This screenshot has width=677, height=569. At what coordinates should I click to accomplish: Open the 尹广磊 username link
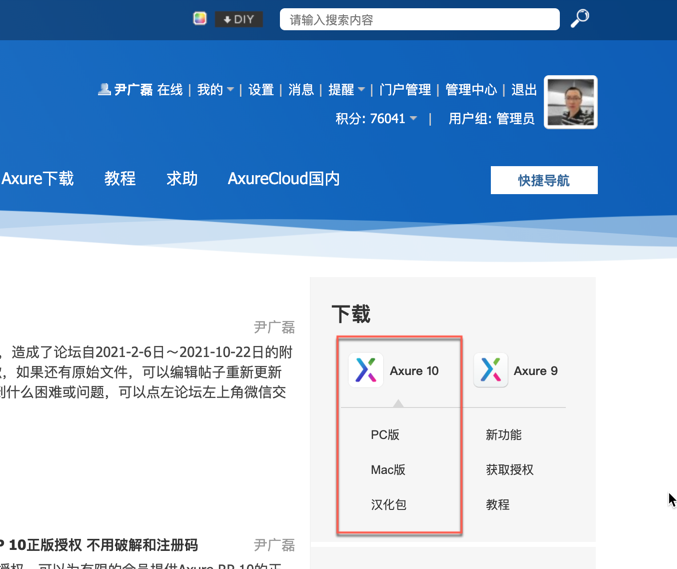point(133,90)
